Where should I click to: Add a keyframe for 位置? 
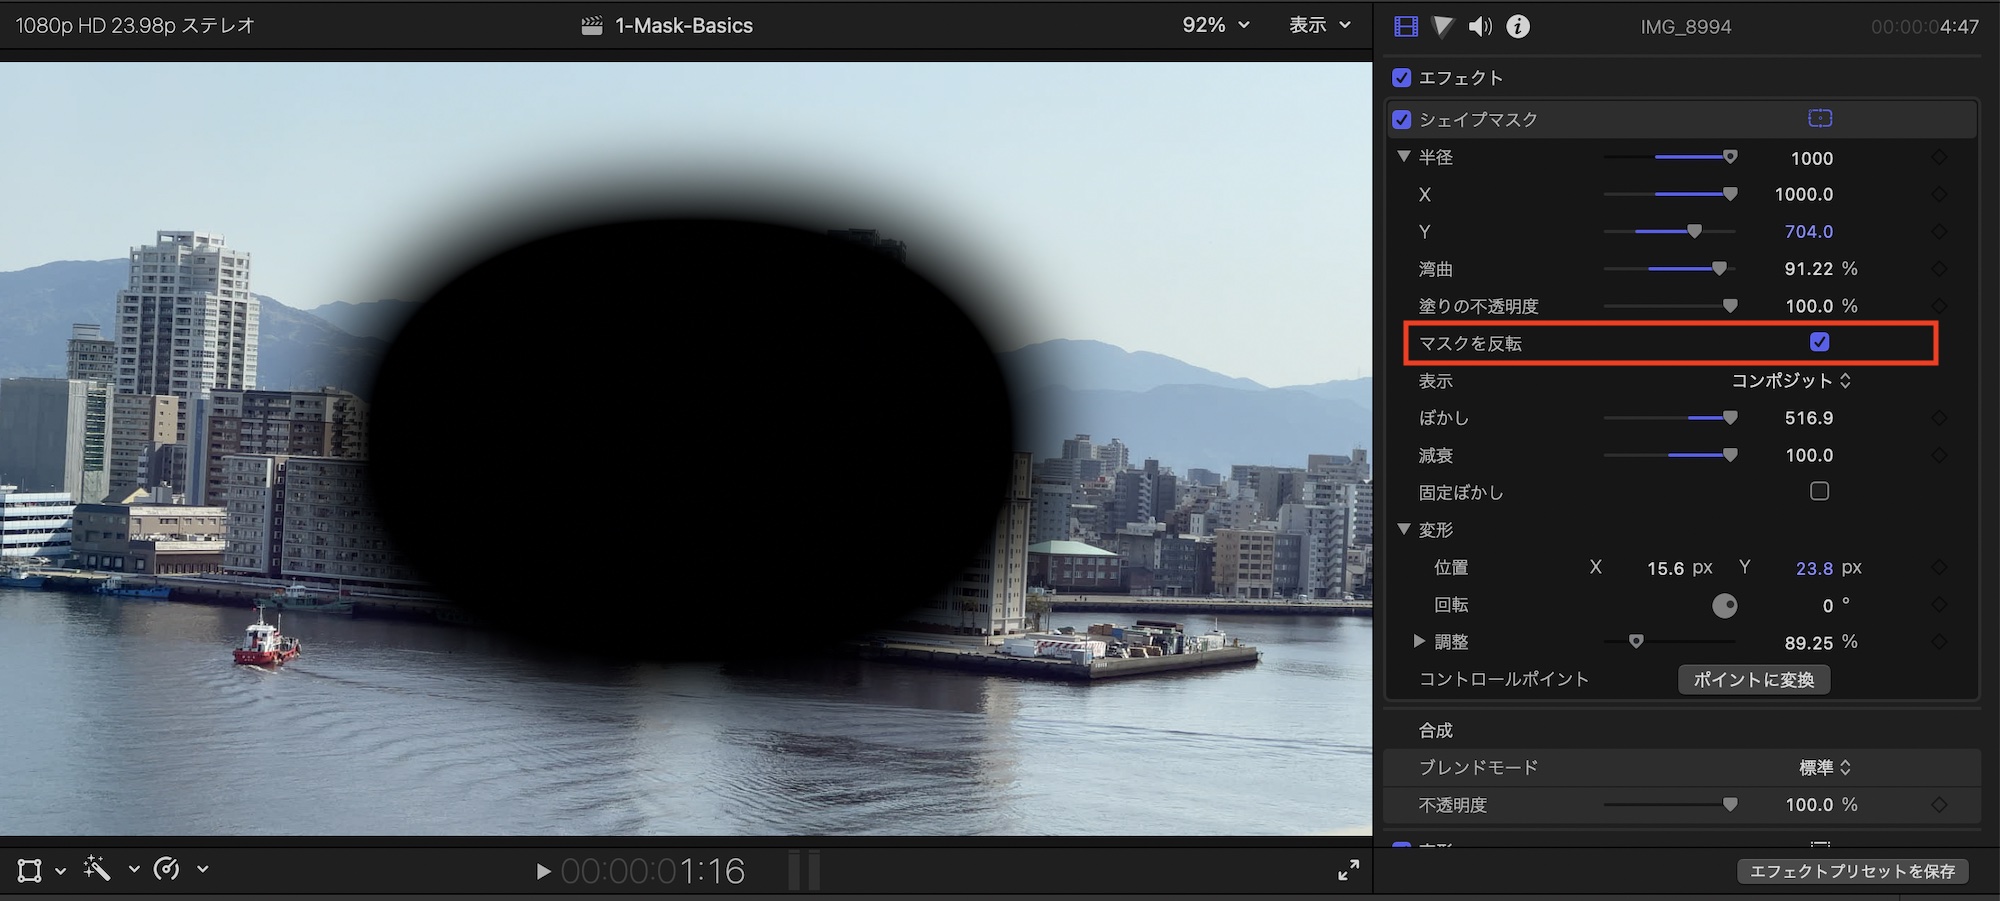point(1939,567)
